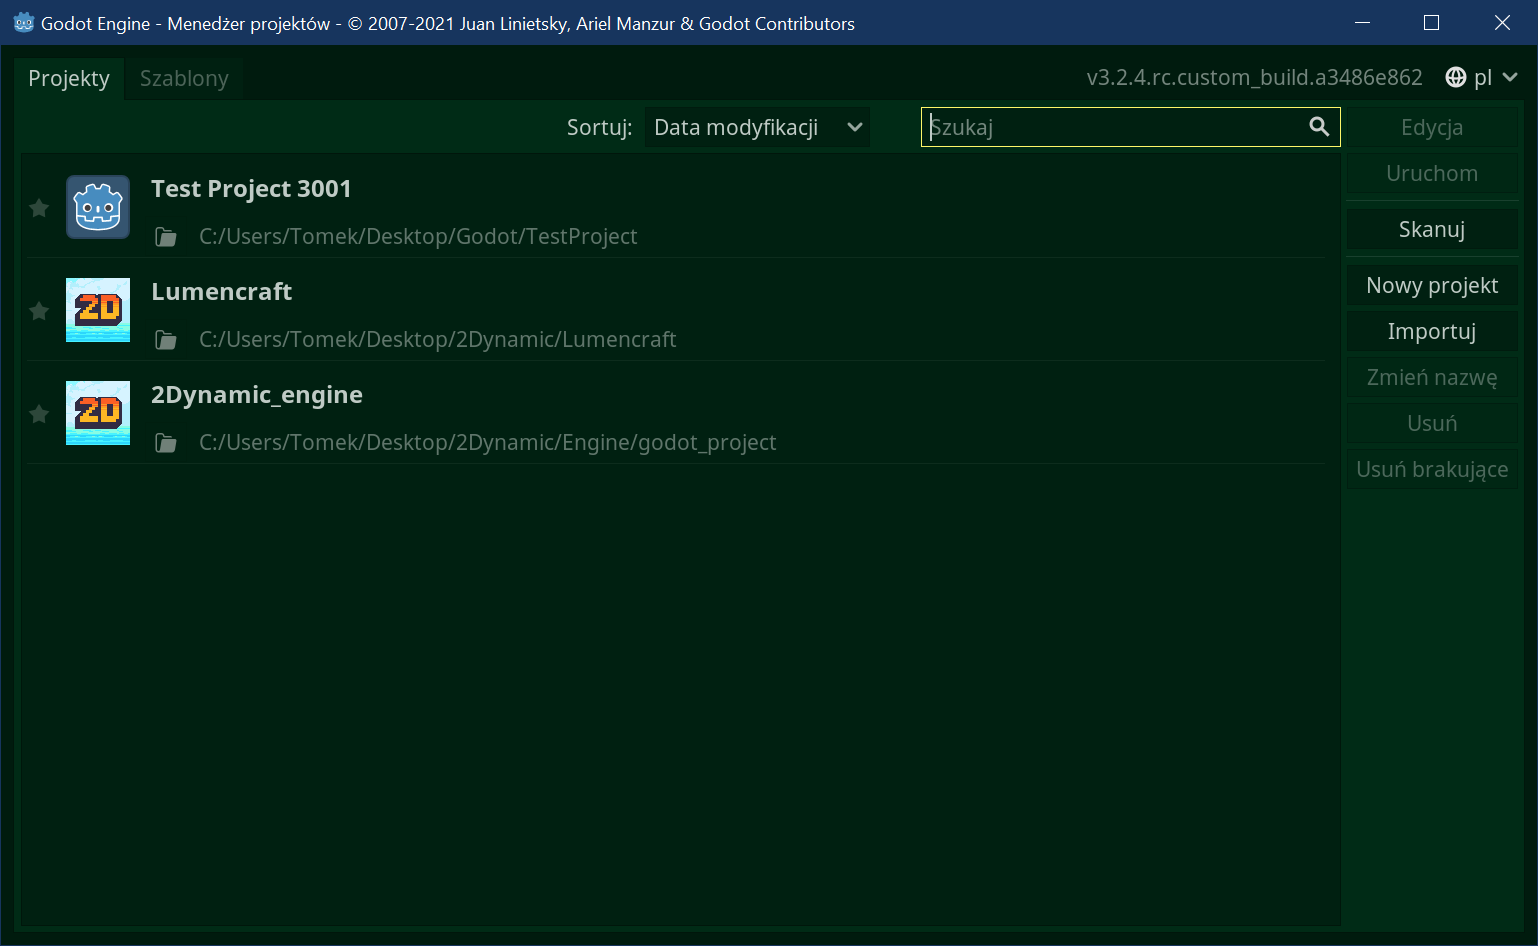Switch to the Szablony tab
Screen dimensions: 1538x946
184,79
